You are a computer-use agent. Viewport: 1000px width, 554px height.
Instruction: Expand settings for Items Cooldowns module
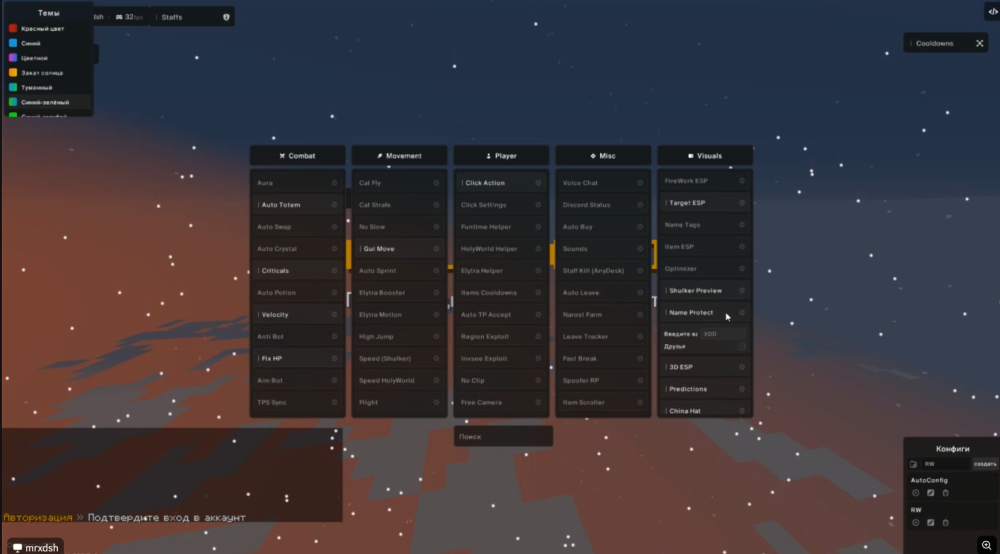point(538,293)
